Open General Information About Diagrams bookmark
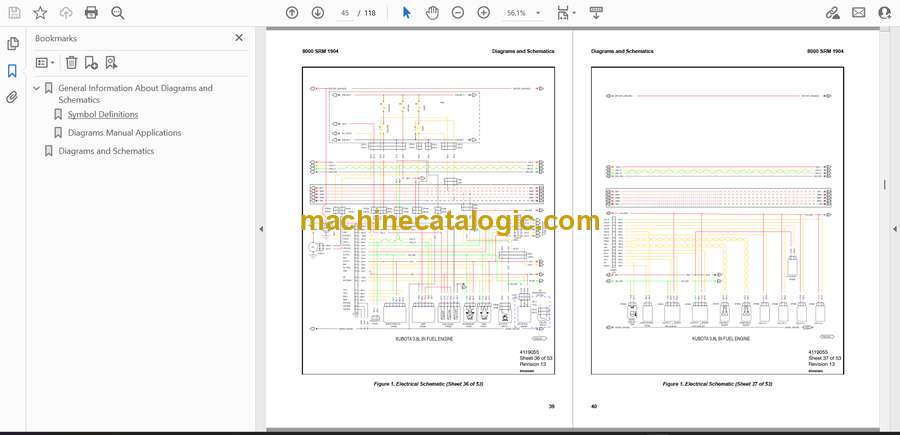Image resolution: width=900 pixels, height=435 pixels. point(135,94)
